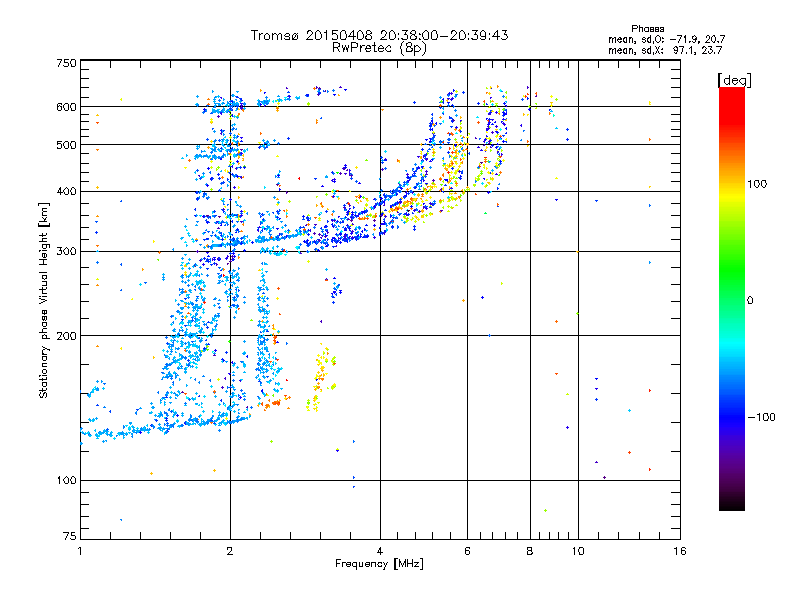
Task: Select the 'mean, sd,O: -71.9, 20.7' line
Action: click(666, 39)
